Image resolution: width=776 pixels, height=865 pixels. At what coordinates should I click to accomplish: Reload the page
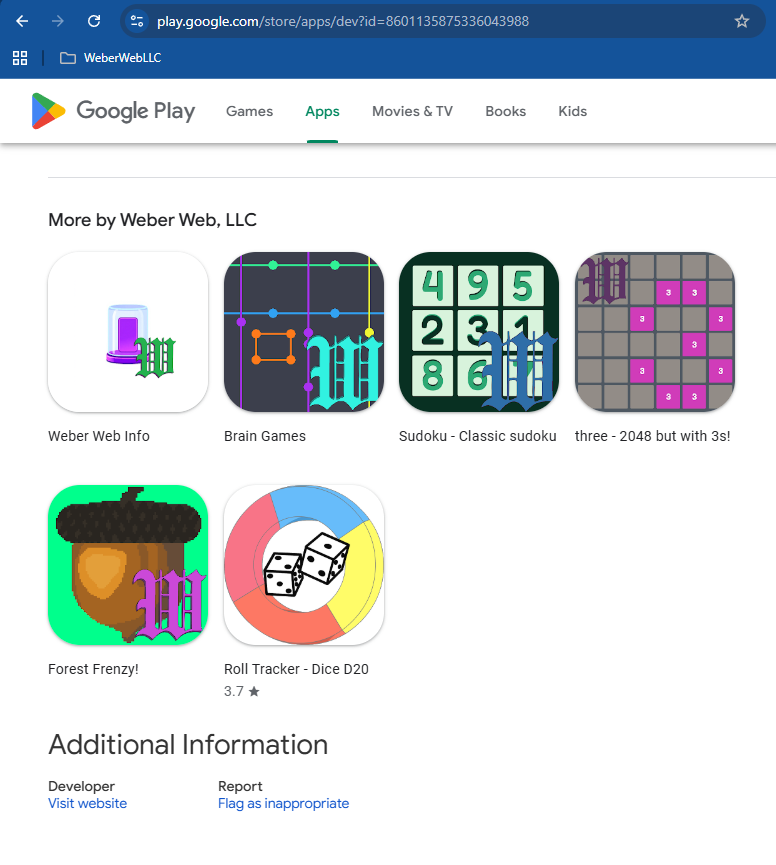[94, 21]
